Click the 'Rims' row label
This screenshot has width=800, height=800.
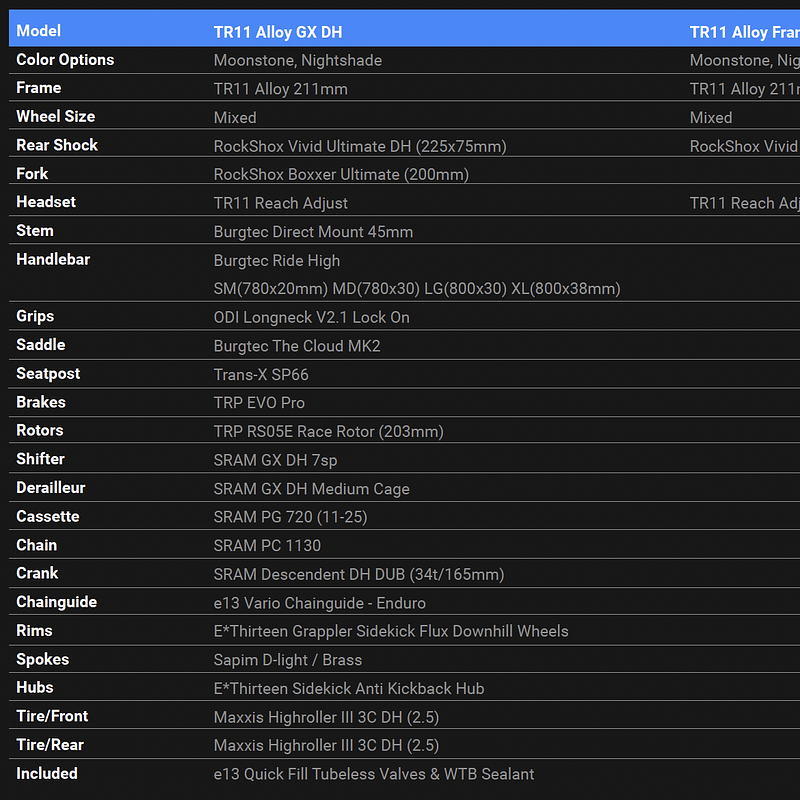coord(34,631)
